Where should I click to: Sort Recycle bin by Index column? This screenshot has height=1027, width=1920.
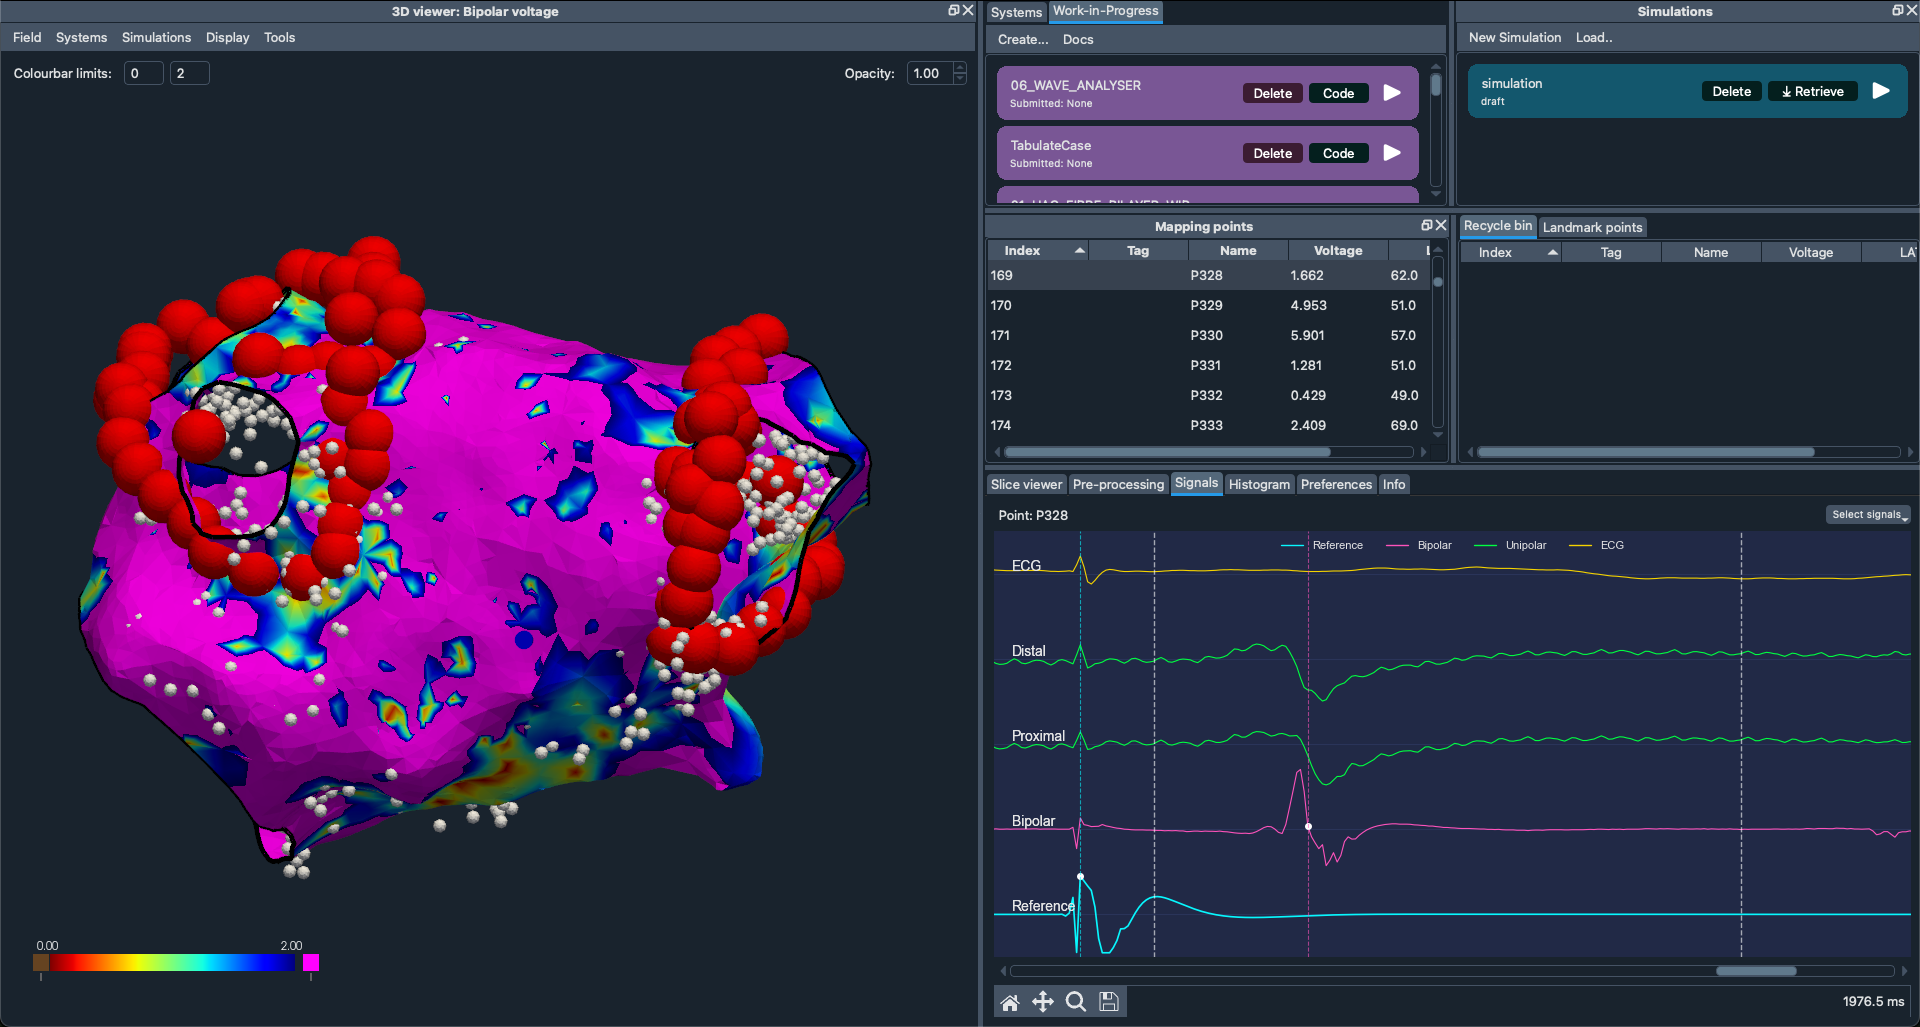coord(1510,253)
